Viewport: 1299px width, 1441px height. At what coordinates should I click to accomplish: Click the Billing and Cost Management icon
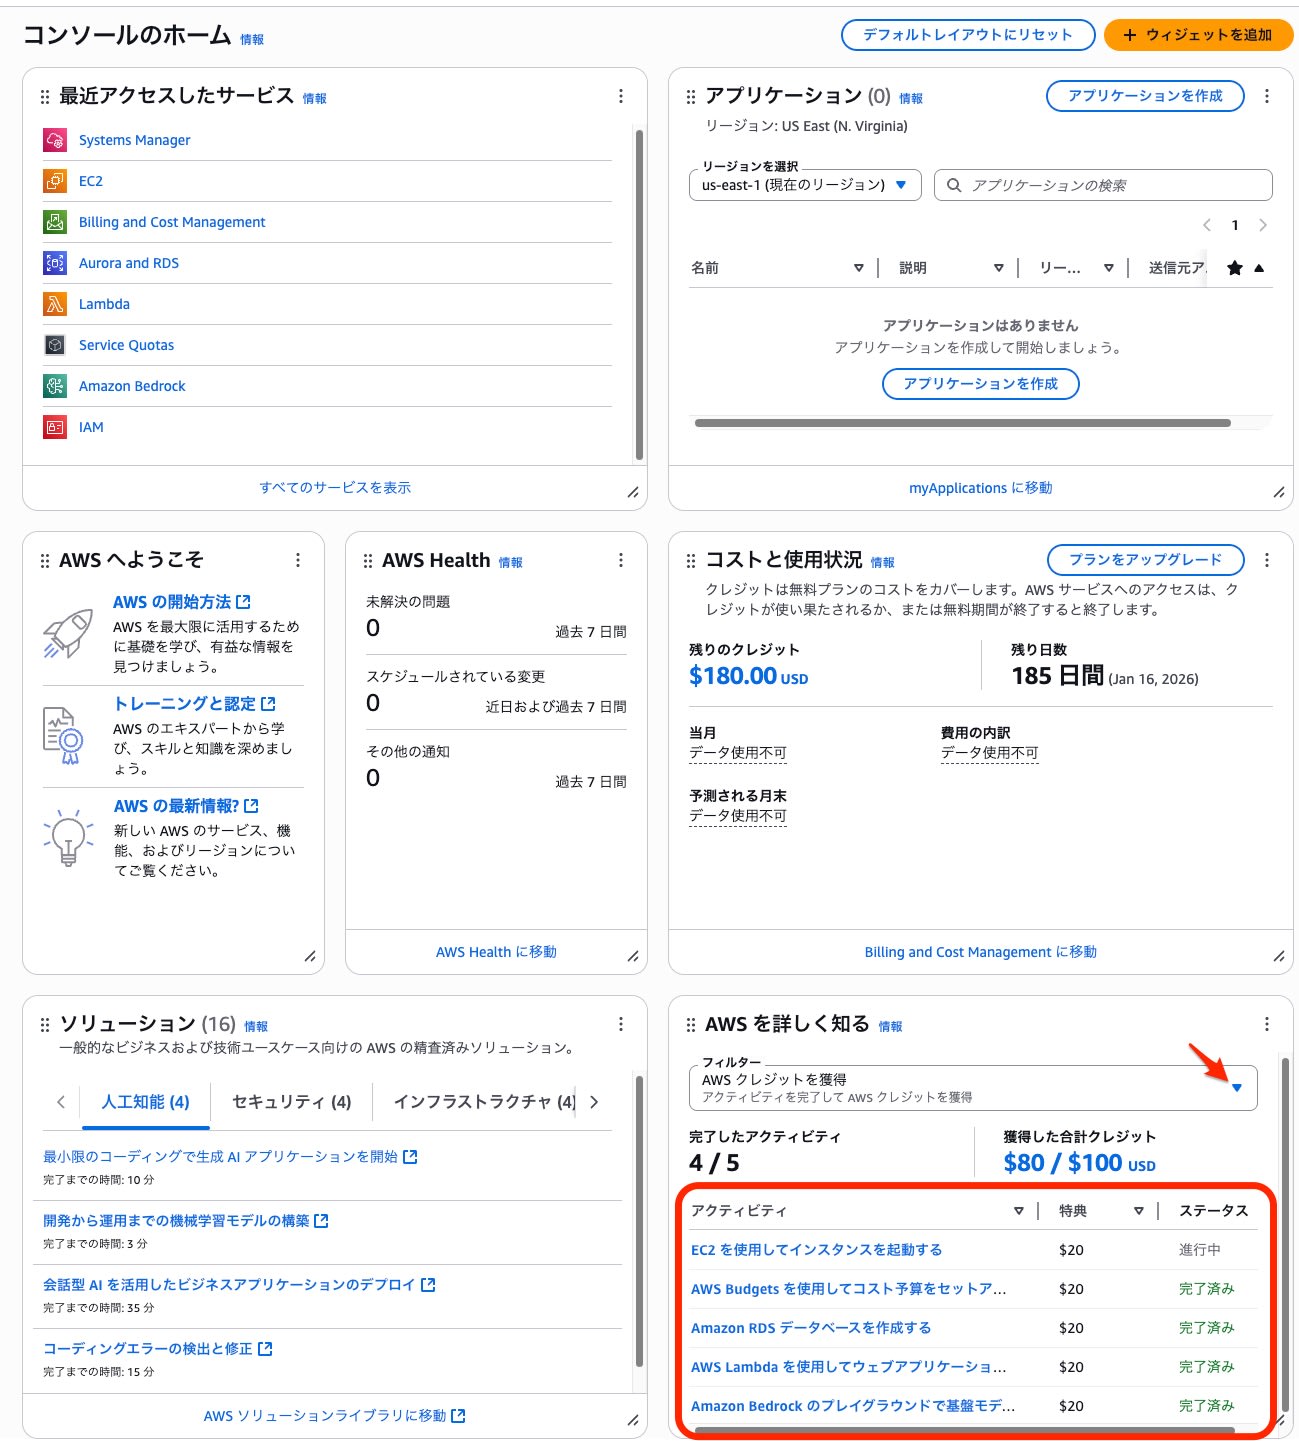point(55,222)
